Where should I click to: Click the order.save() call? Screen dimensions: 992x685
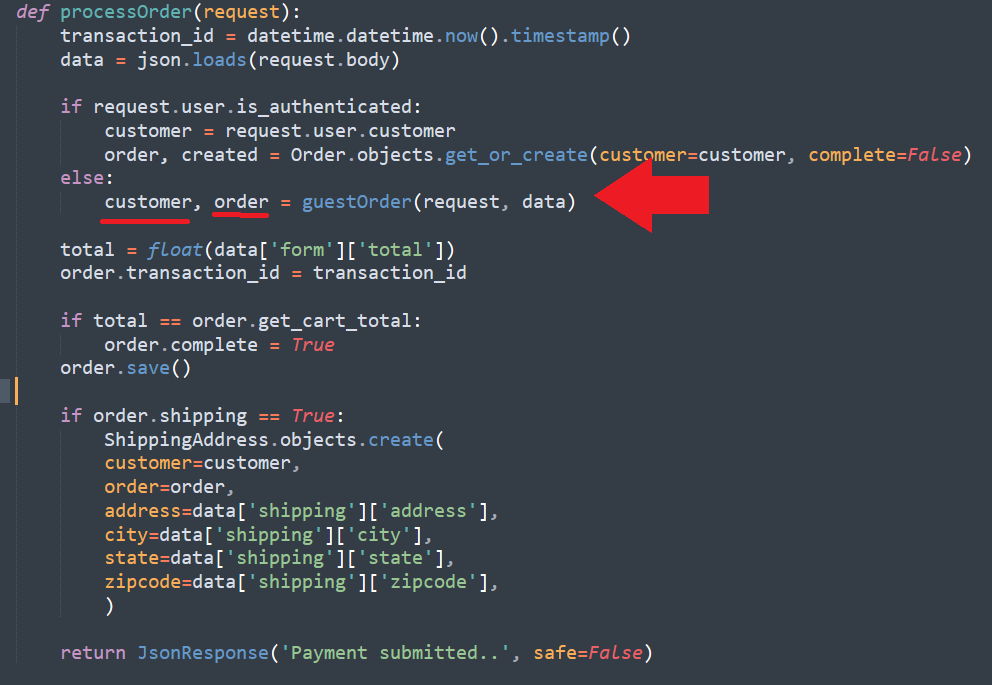[125, 368]
